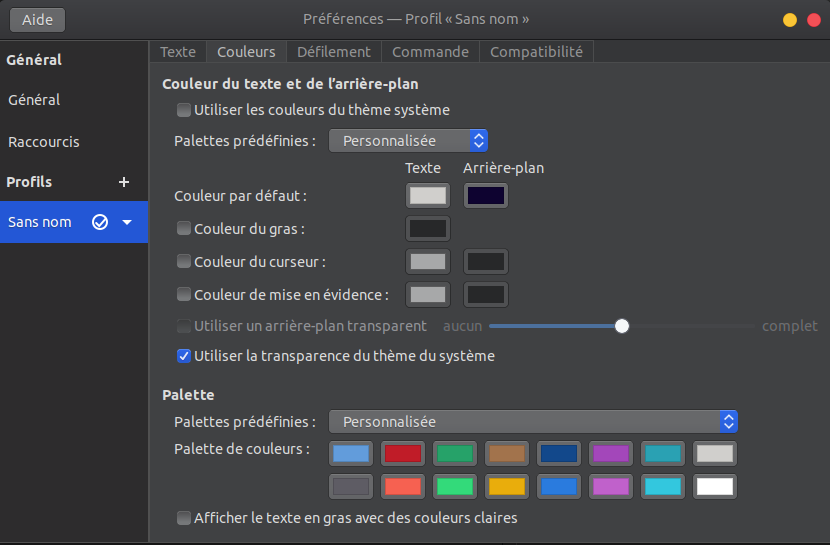Open the text and background Palettes prédéfinies dropdown

point(408,141)
